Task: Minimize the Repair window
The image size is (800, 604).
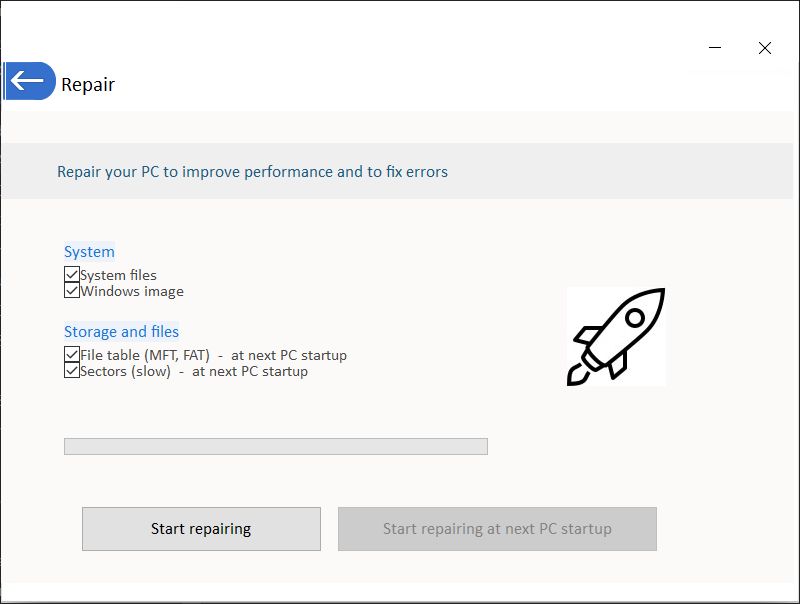Action: coord(715,48)
